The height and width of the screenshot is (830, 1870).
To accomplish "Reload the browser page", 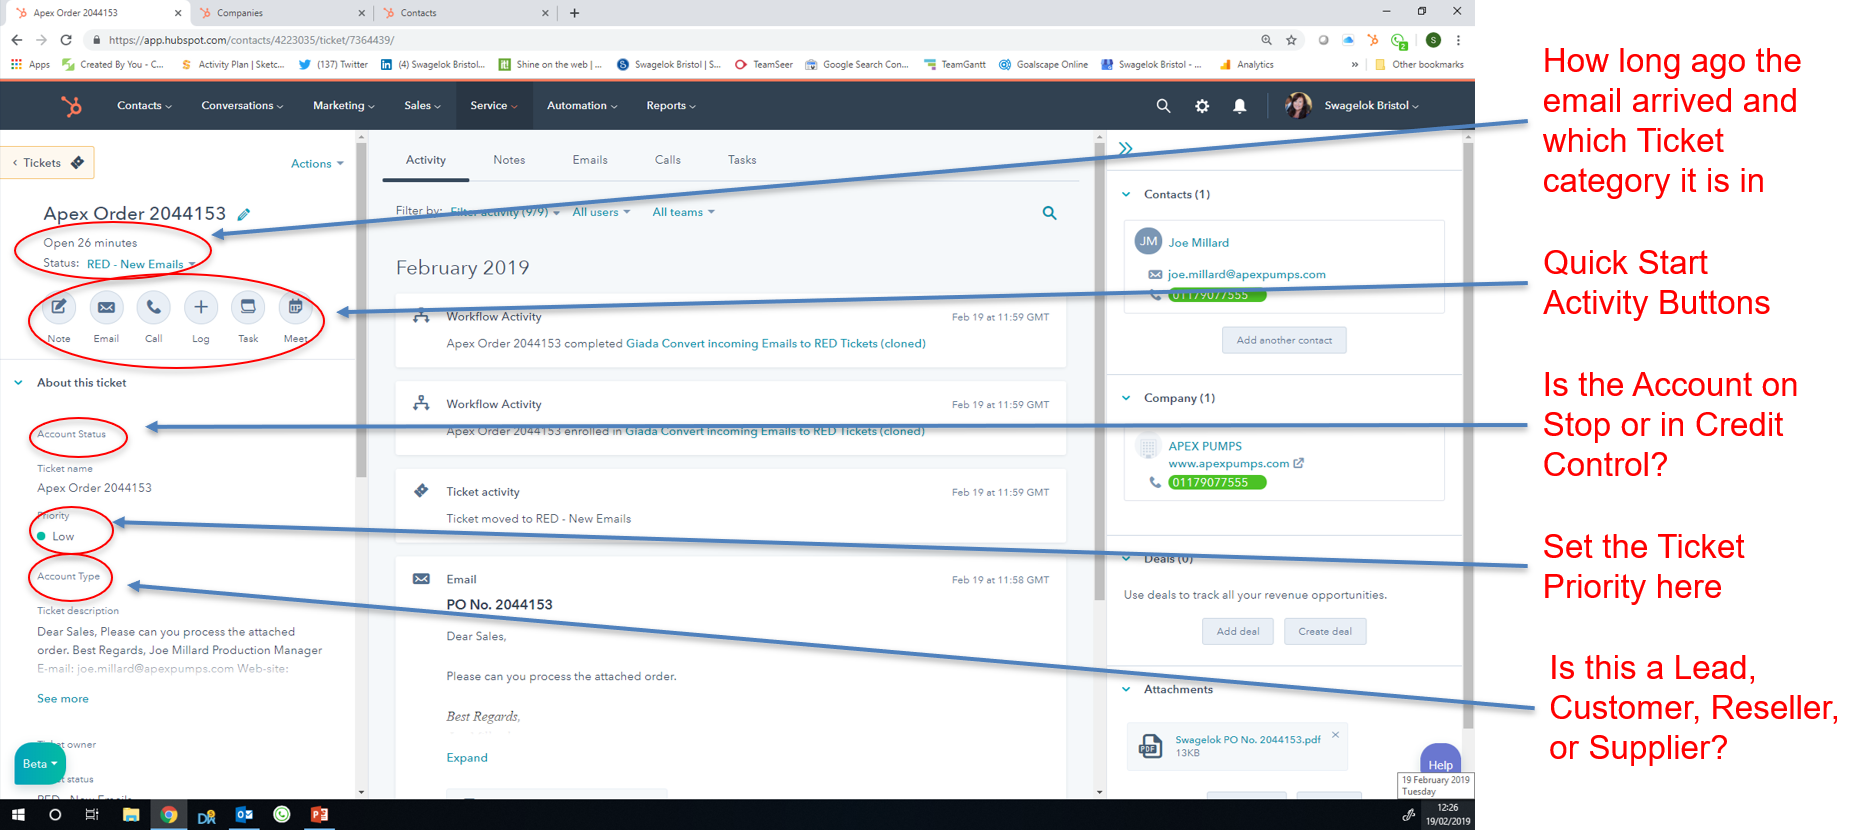I will 66,40.
